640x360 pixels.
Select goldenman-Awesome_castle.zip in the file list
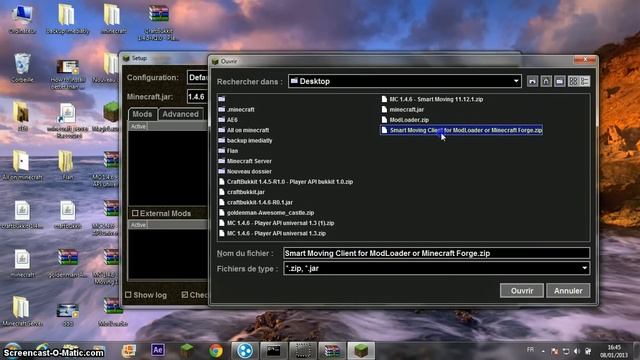[x=266, y=213]
